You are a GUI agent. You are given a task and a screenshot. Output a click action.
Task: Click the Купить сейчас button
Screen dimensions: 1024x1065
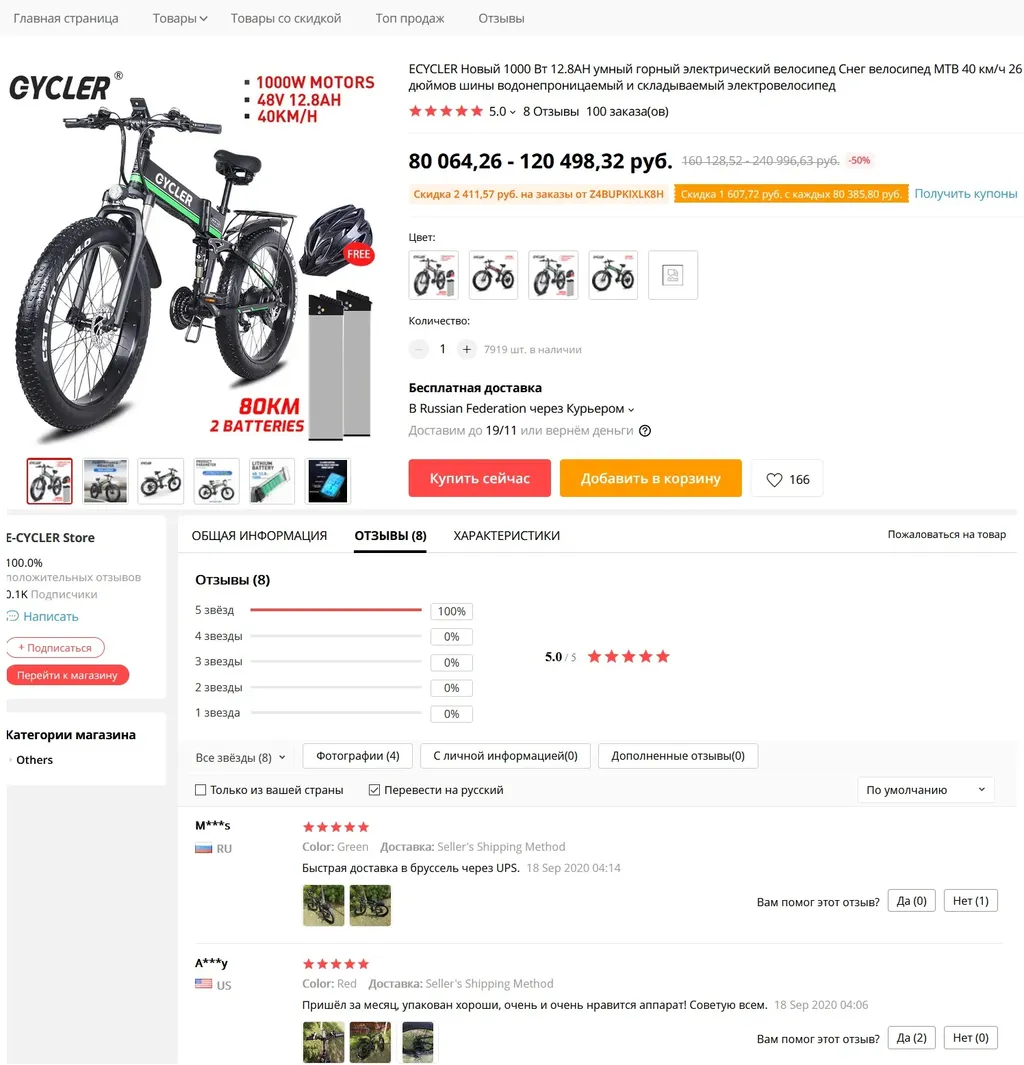(479, 478)
